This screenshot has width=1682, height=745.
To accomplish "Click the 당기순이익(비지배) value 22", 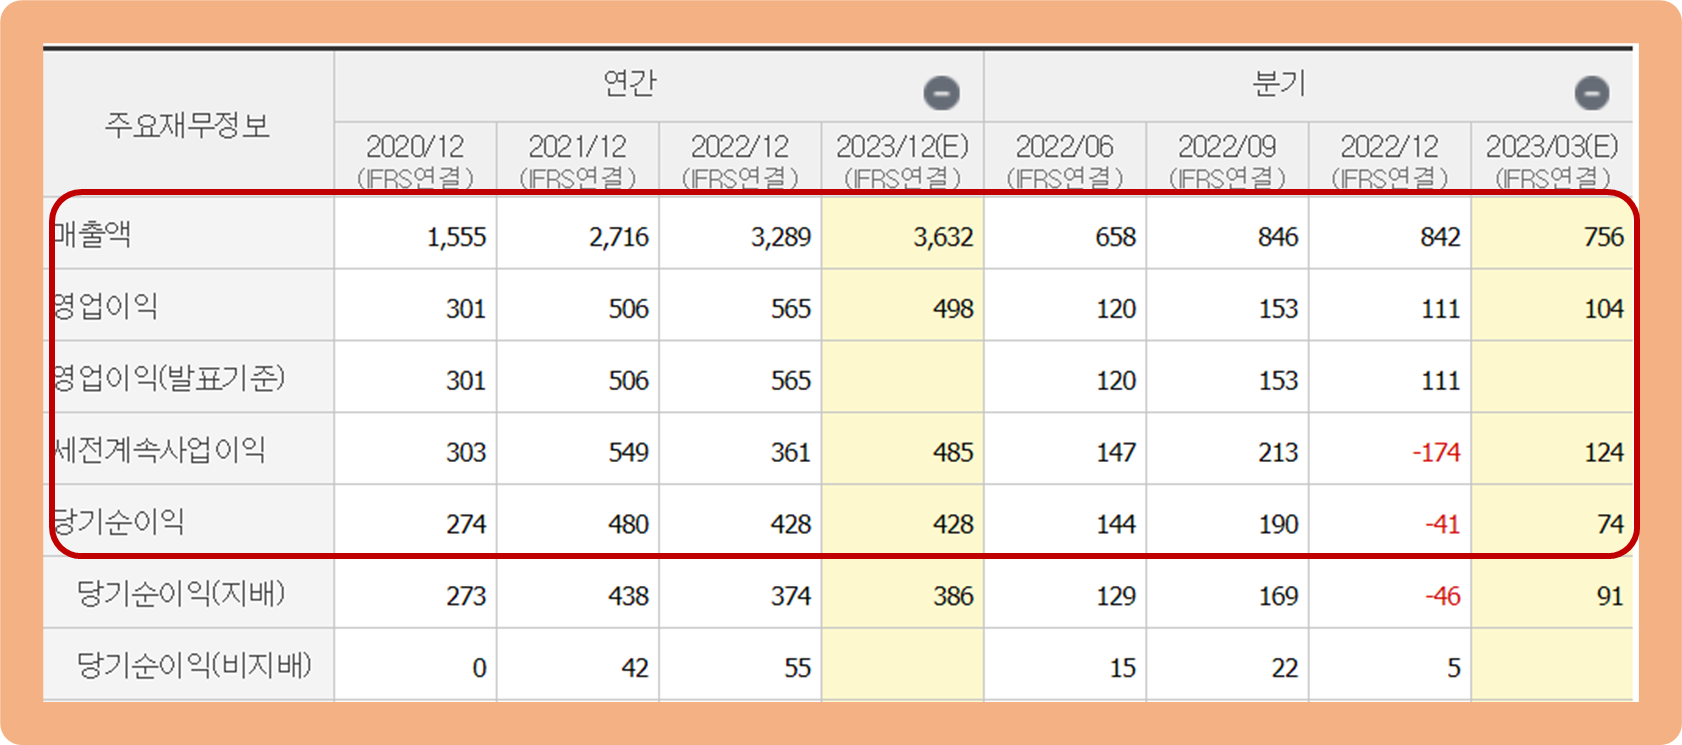I will 1285,670.
